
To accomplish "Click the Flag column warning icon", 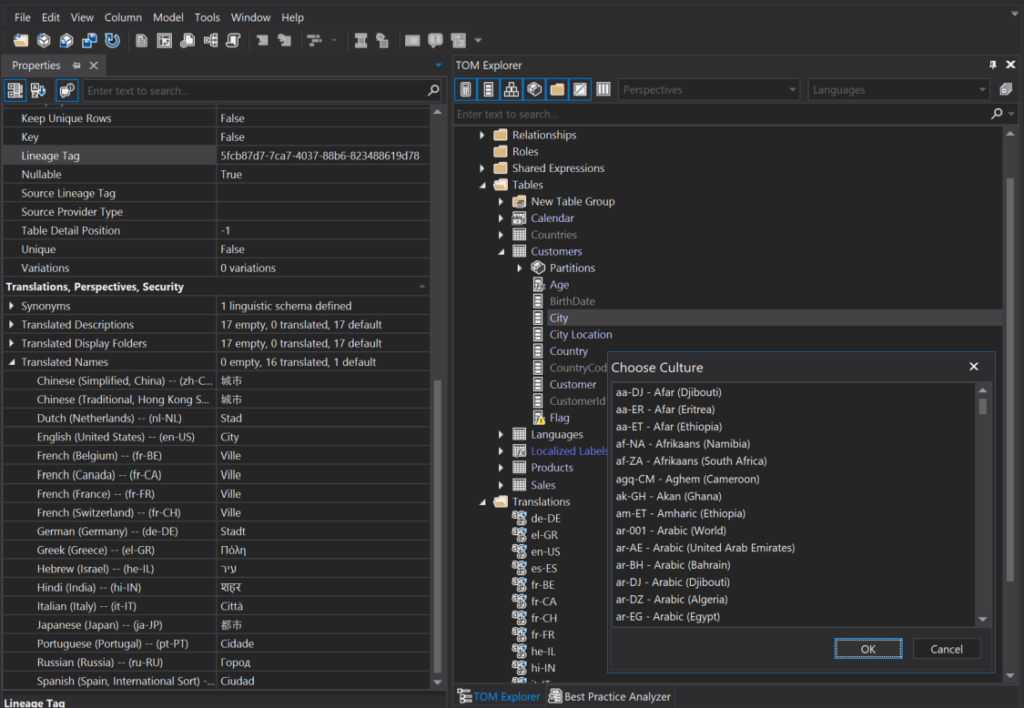I will point(538,418).
